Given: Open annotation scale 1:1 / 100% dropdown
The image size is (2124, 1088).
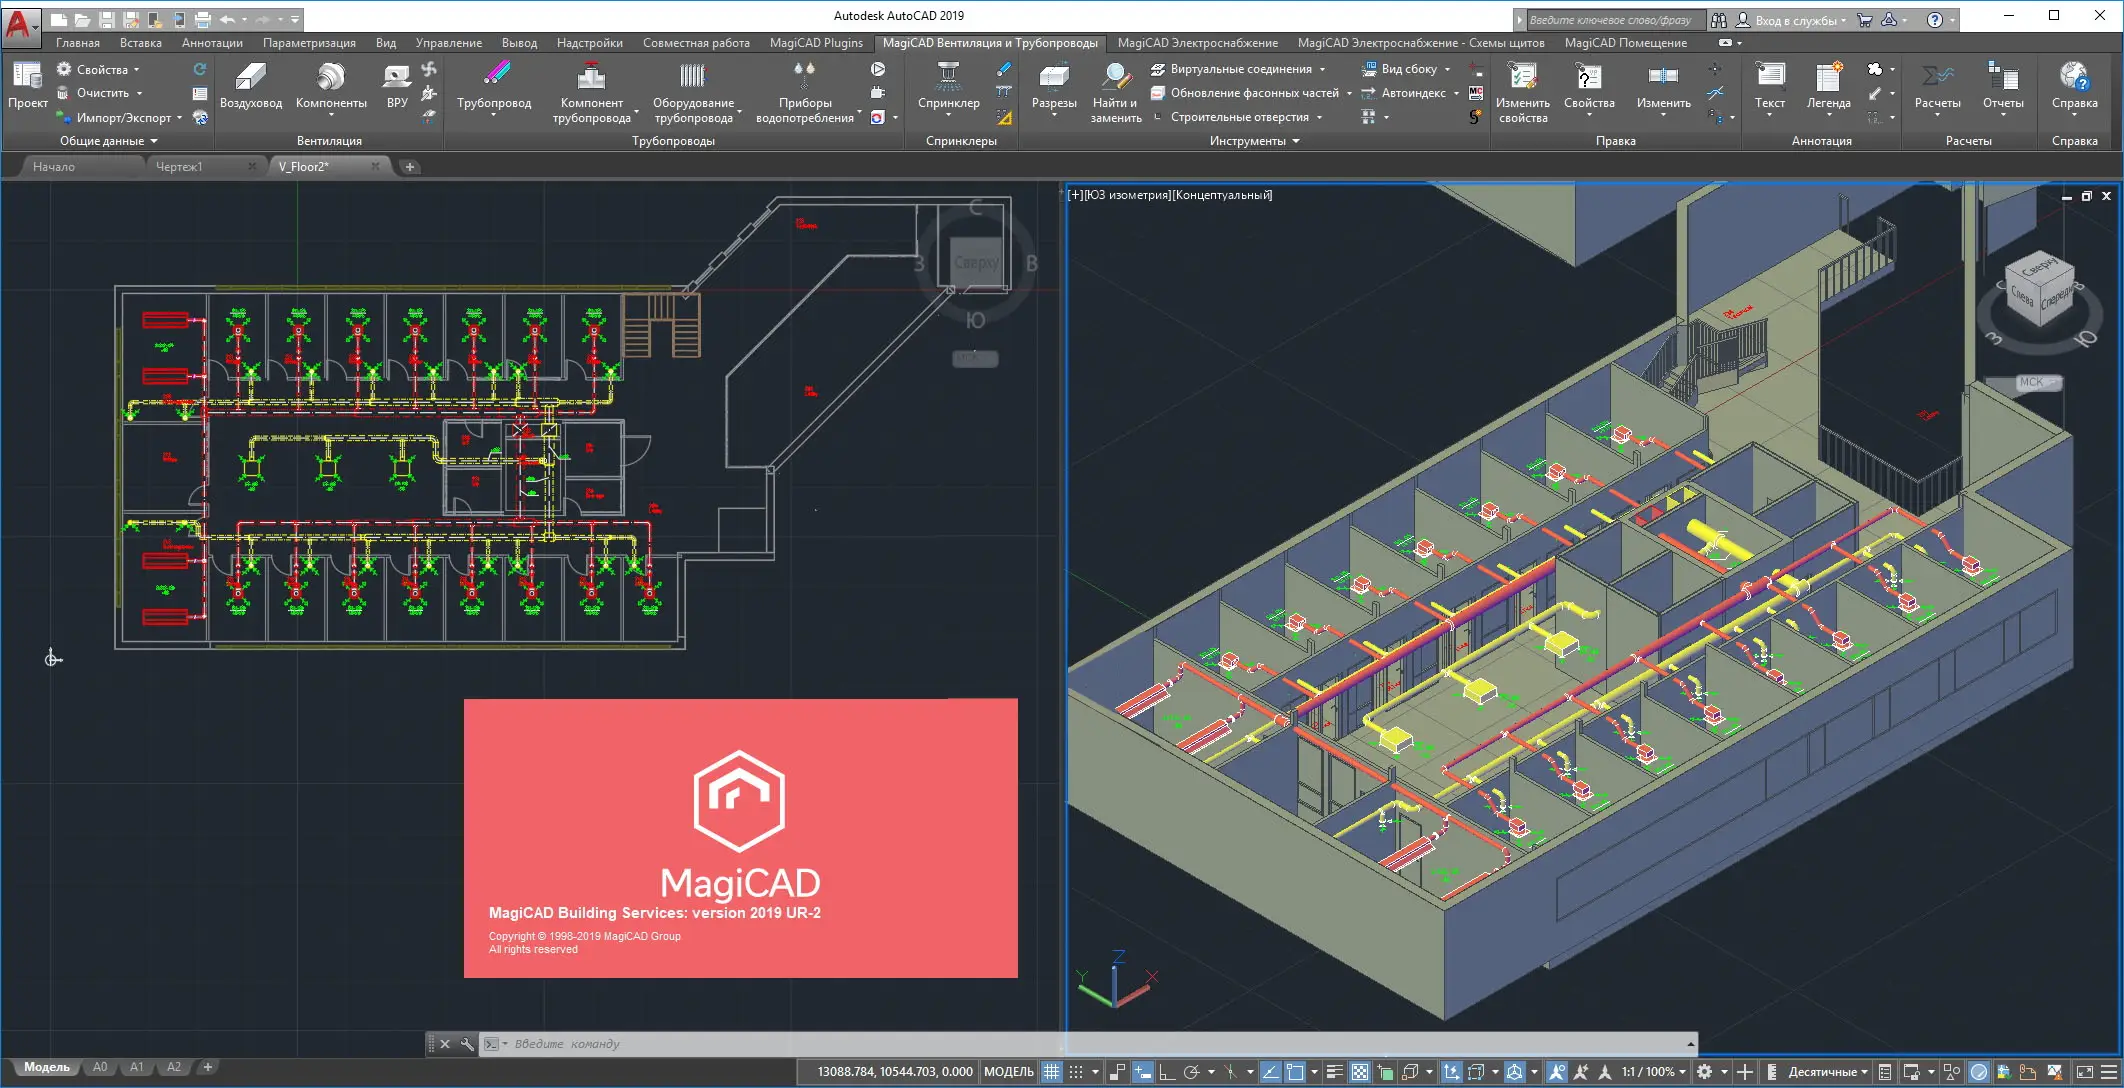Looking at the screenshot, I should tap(1654, 1072).
